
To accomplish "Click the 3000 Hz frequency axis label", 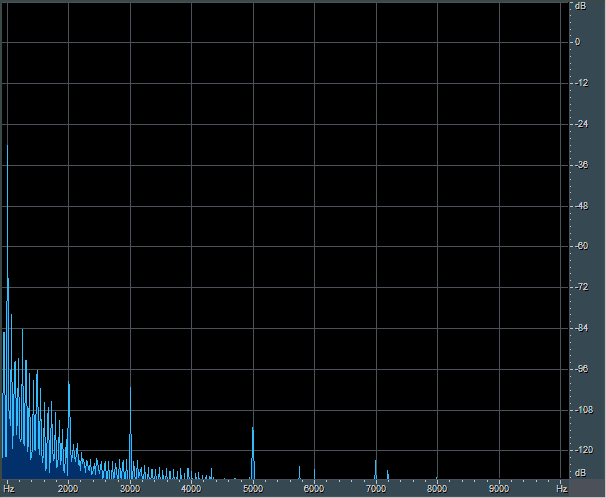I will click(x=130, y=489).
